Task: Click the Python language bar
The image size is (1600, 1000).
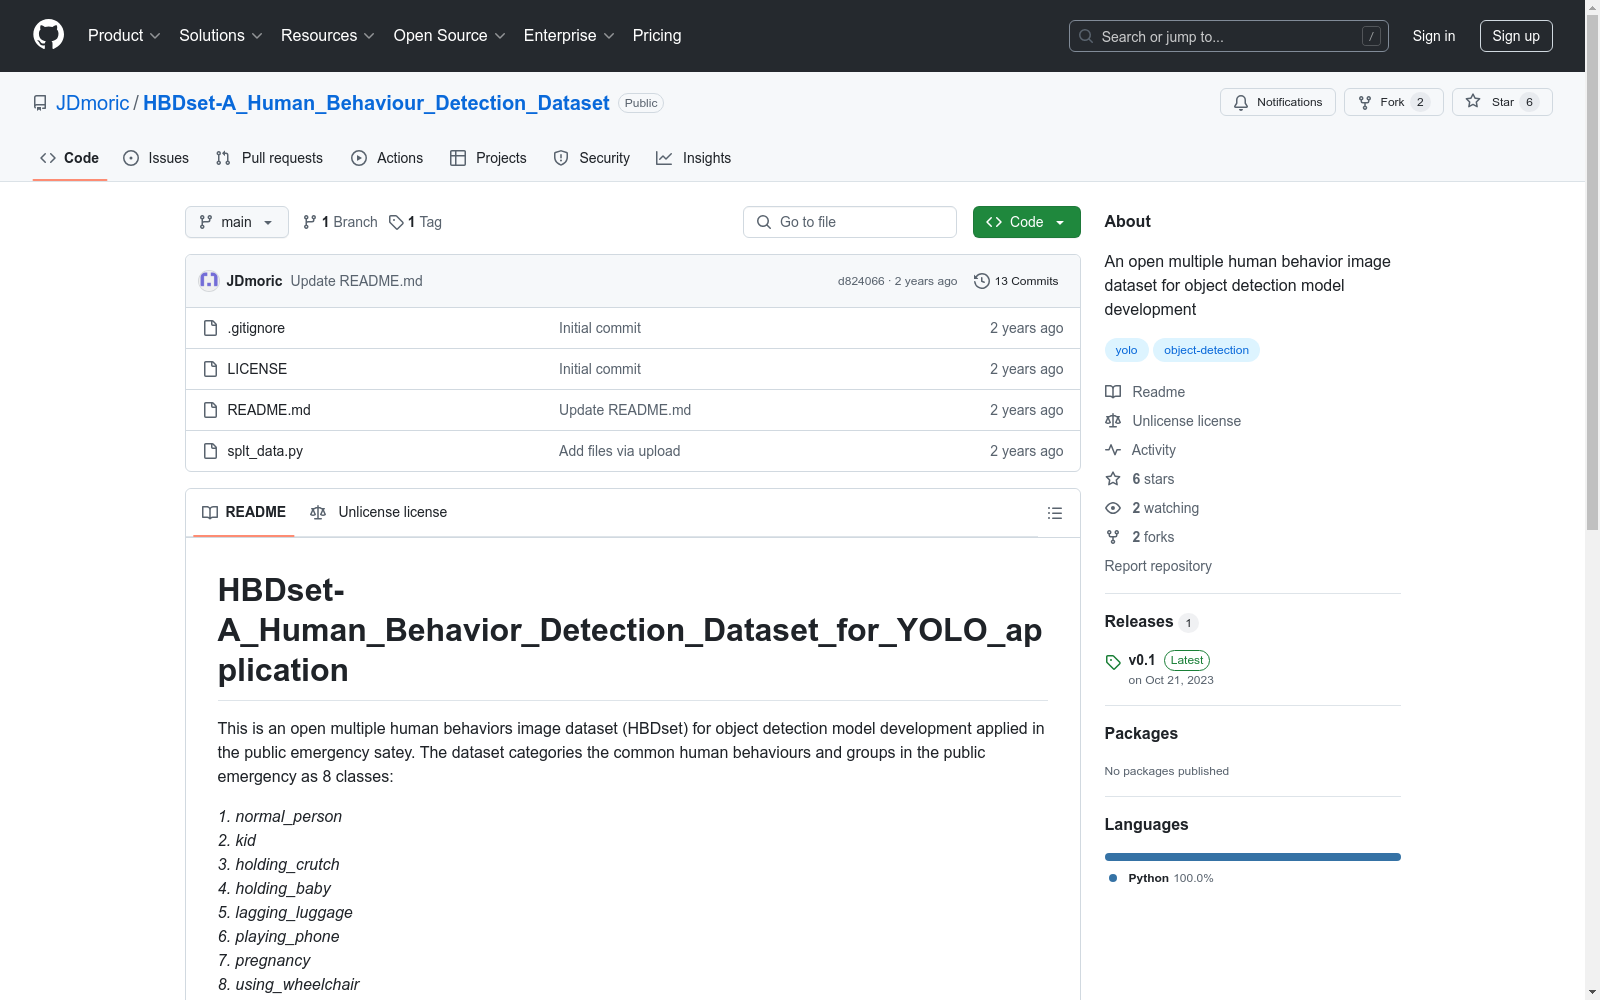Action: (x=1252, y=857)
